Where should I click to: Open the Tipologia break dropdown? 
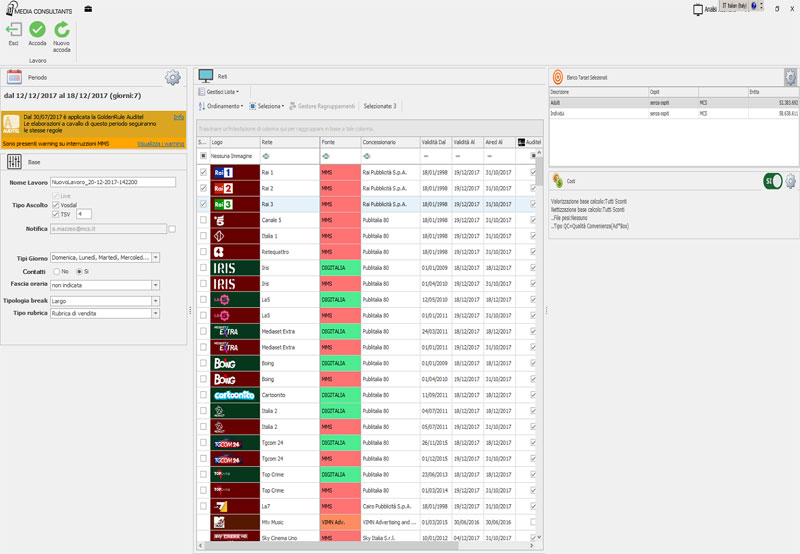tap(156, 299)
